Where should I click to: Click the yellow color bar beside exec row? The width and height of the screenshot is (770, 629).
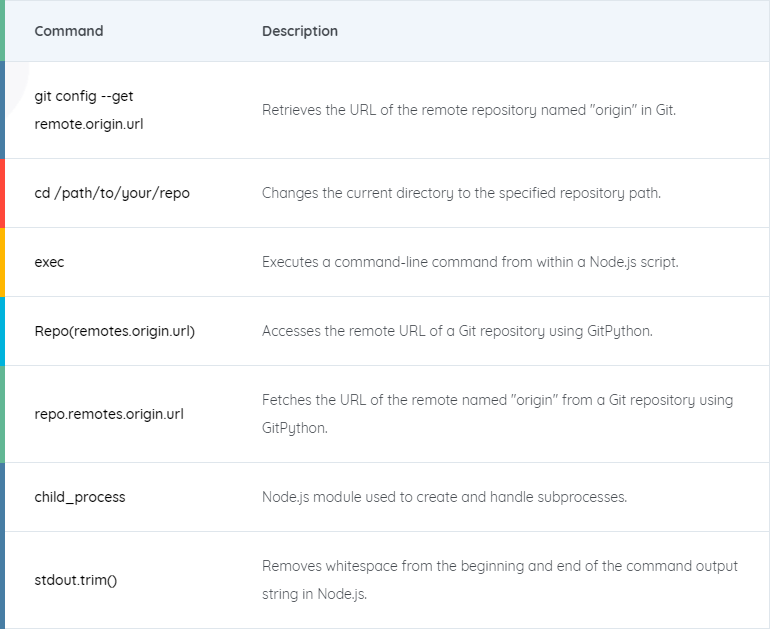2,262
